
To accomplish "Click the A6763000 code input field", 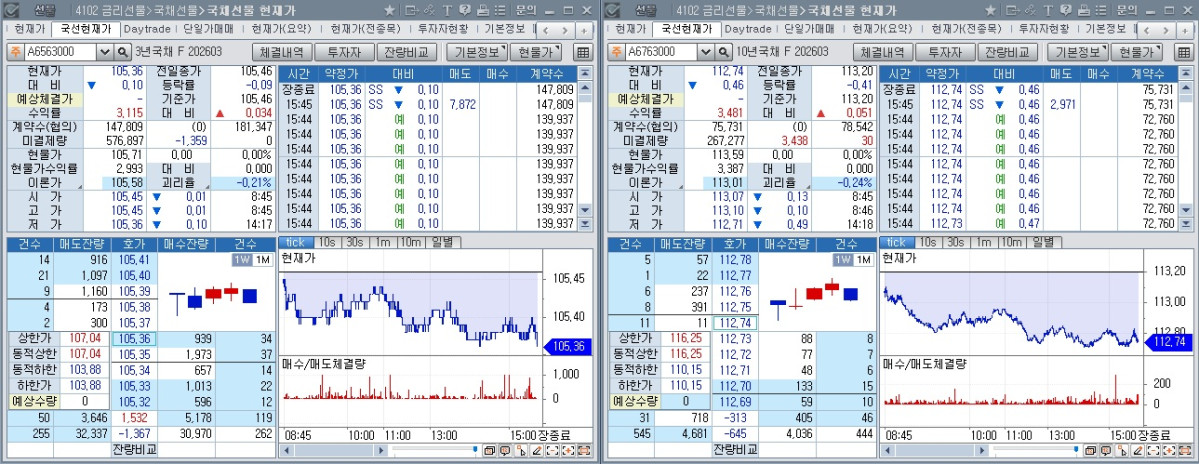I will (661, 52).
